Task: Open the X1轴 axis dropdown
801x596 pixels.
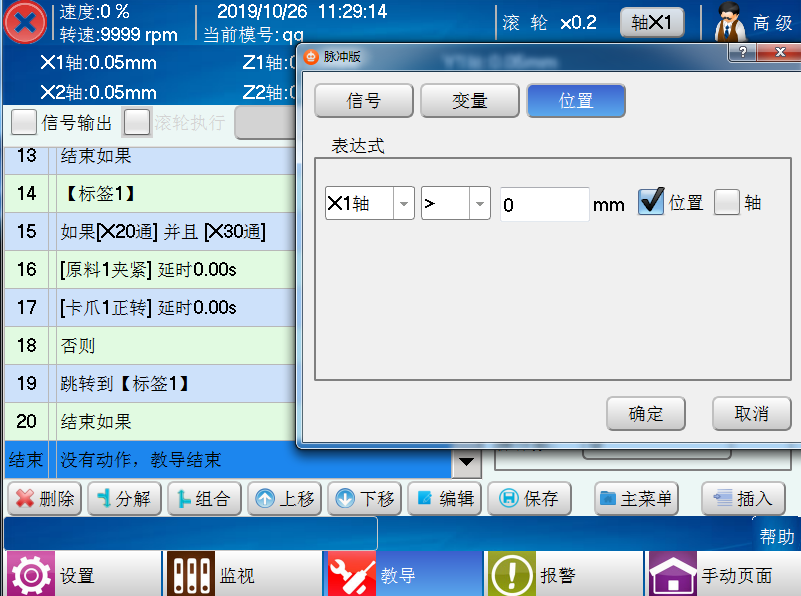Action: point(403,204)
